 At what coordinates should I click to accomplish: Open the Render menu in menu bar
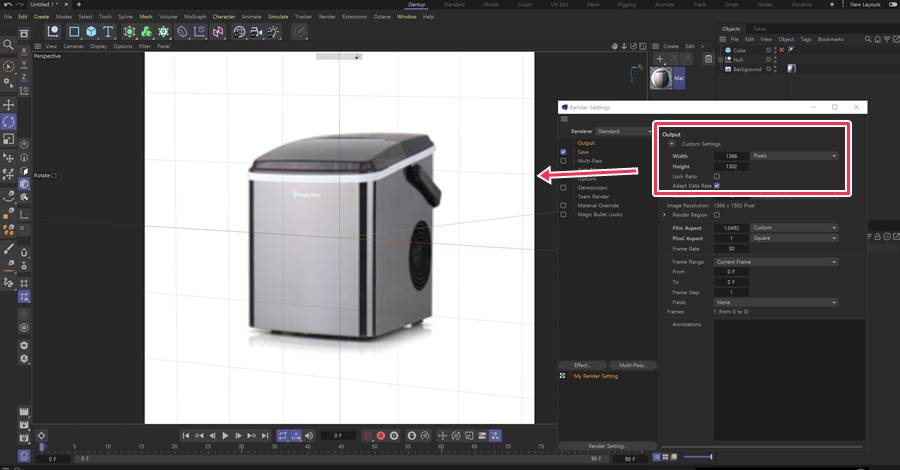click(x=327, y=17)
